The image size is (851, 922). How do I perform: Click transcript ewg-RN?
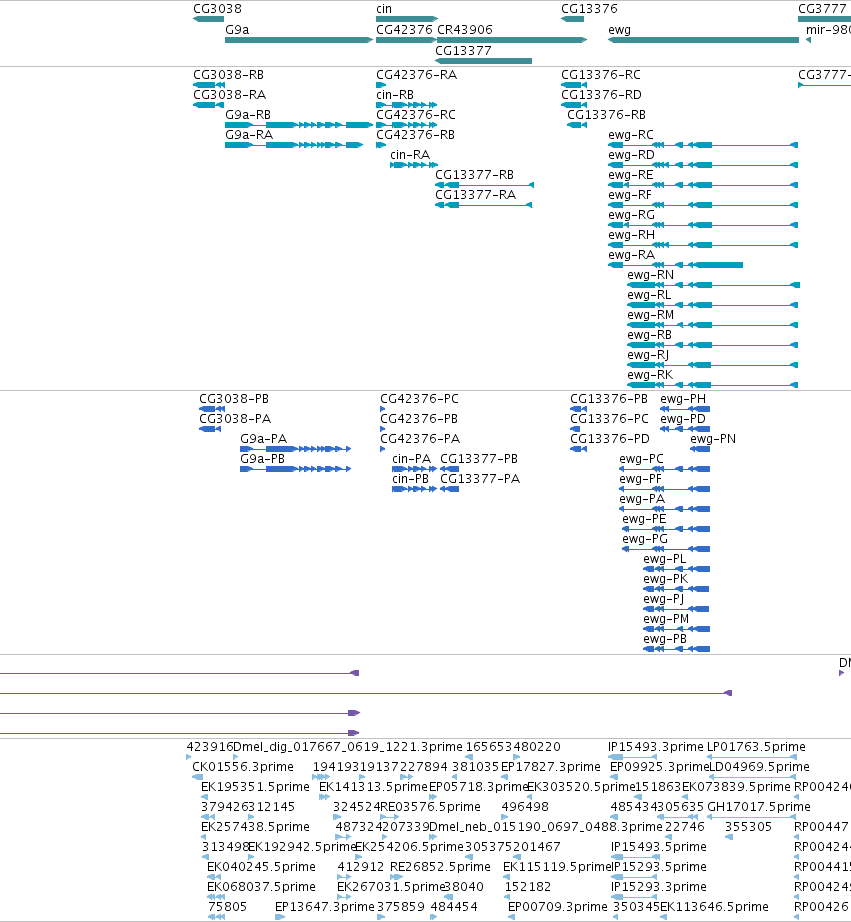[x=713, y=285]
